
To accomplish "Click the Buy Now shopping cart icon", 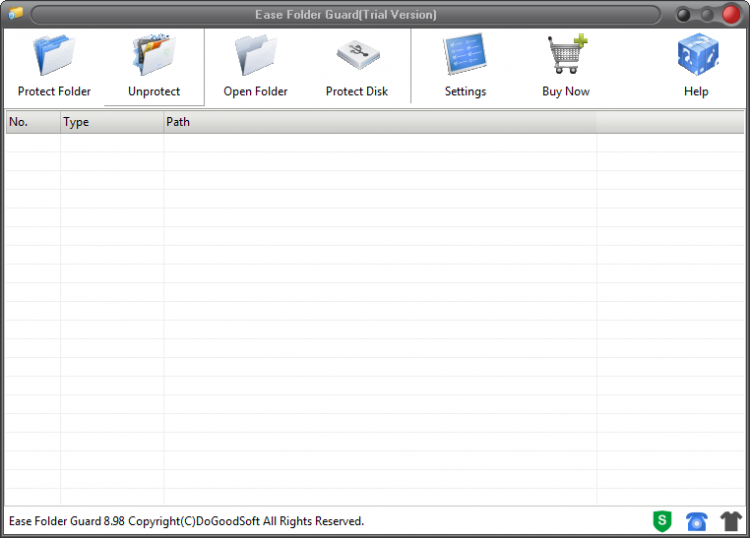I will (567, 54).
